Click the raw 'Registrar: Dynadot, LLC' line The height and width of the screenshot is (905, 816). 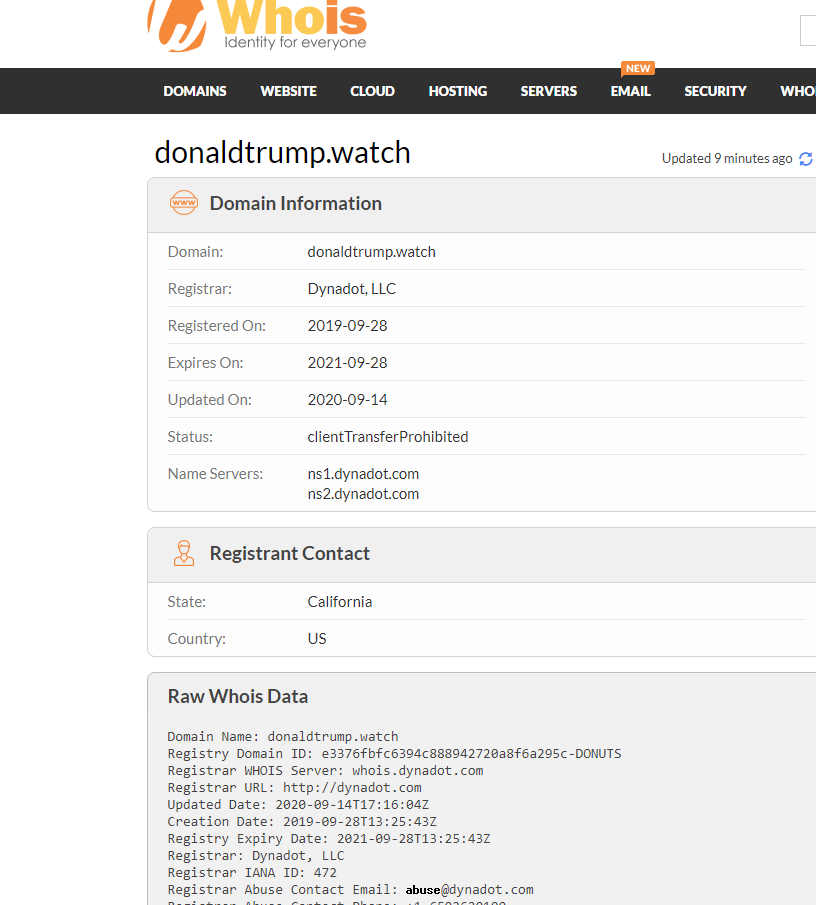coord(256,855)
